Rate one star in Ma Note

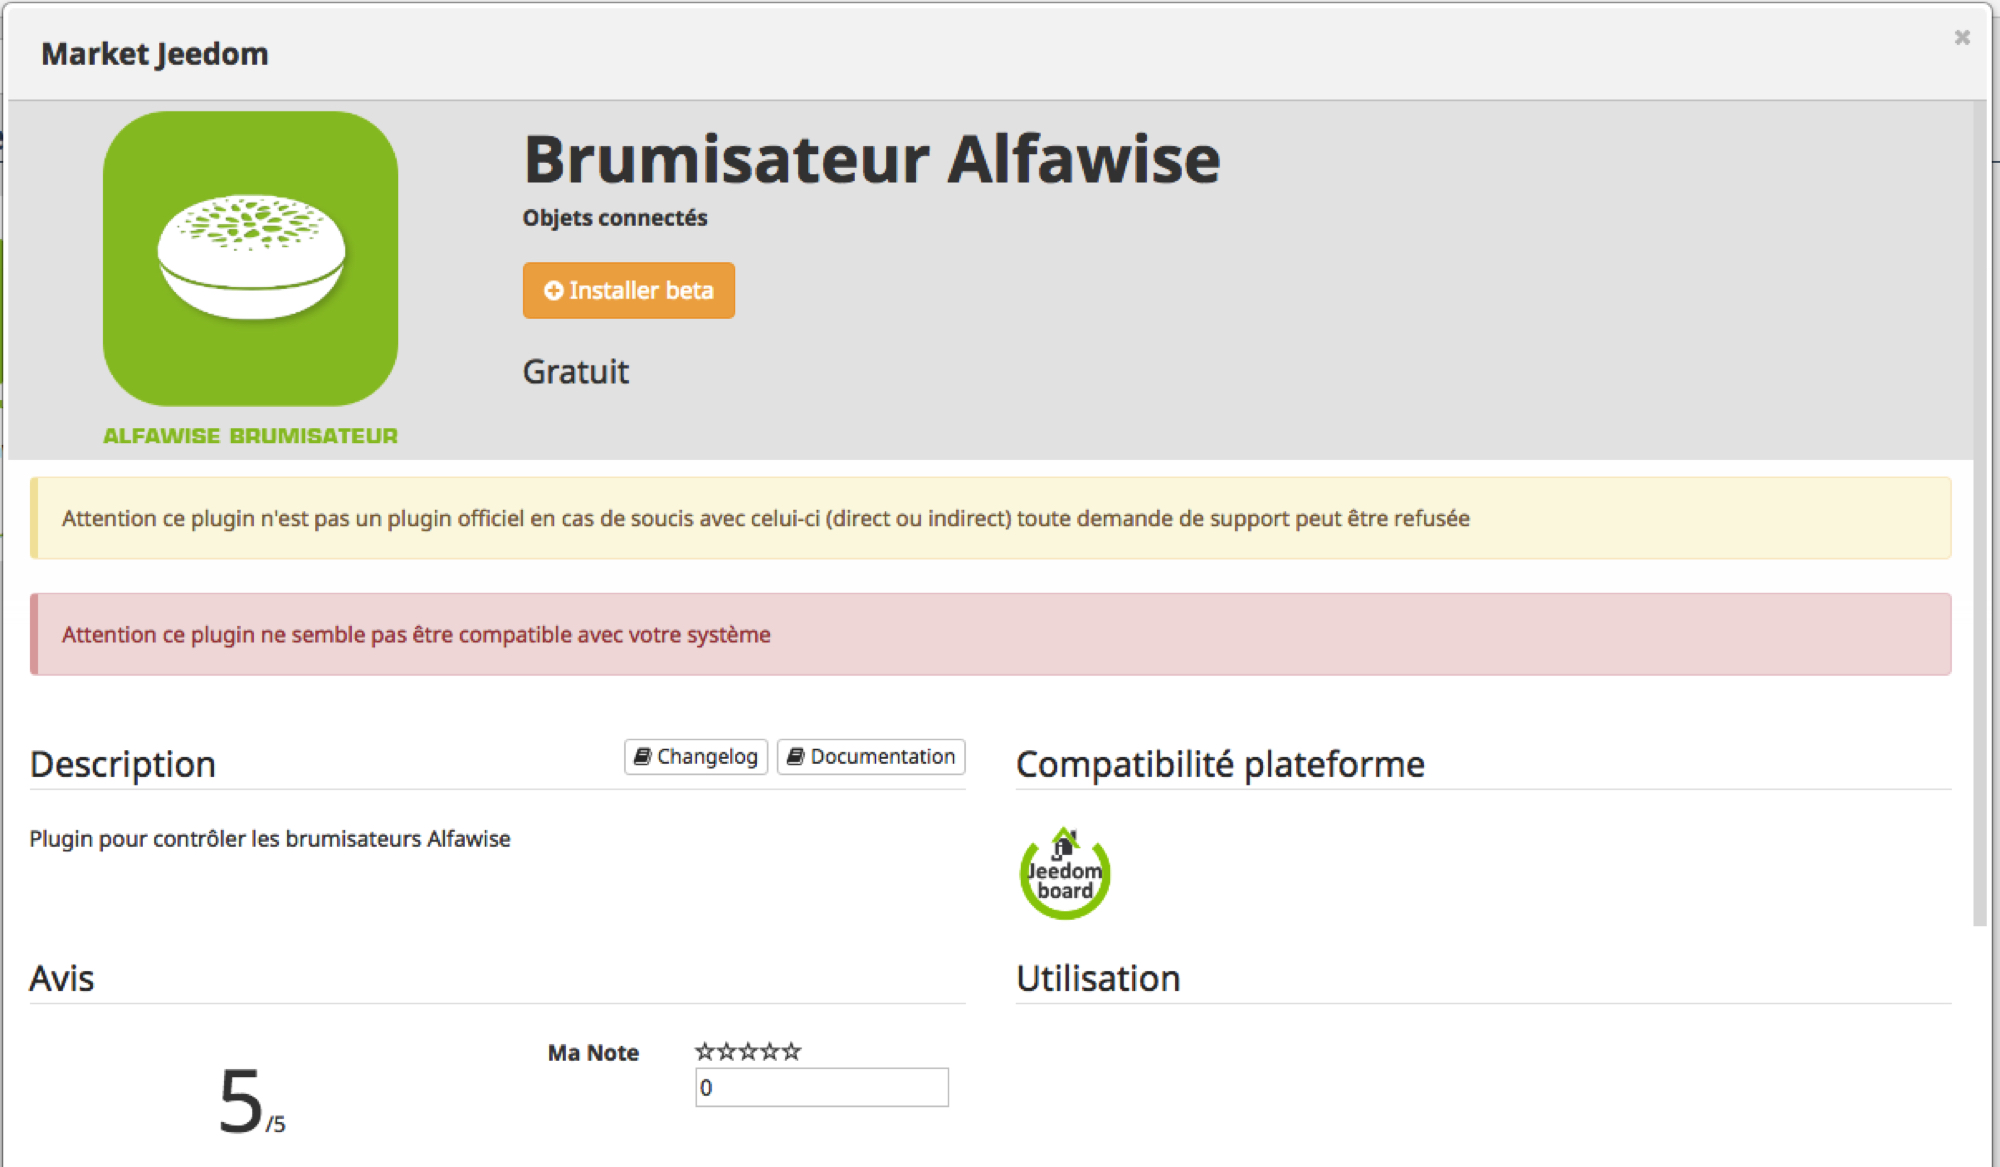[x=705, y=1051]
